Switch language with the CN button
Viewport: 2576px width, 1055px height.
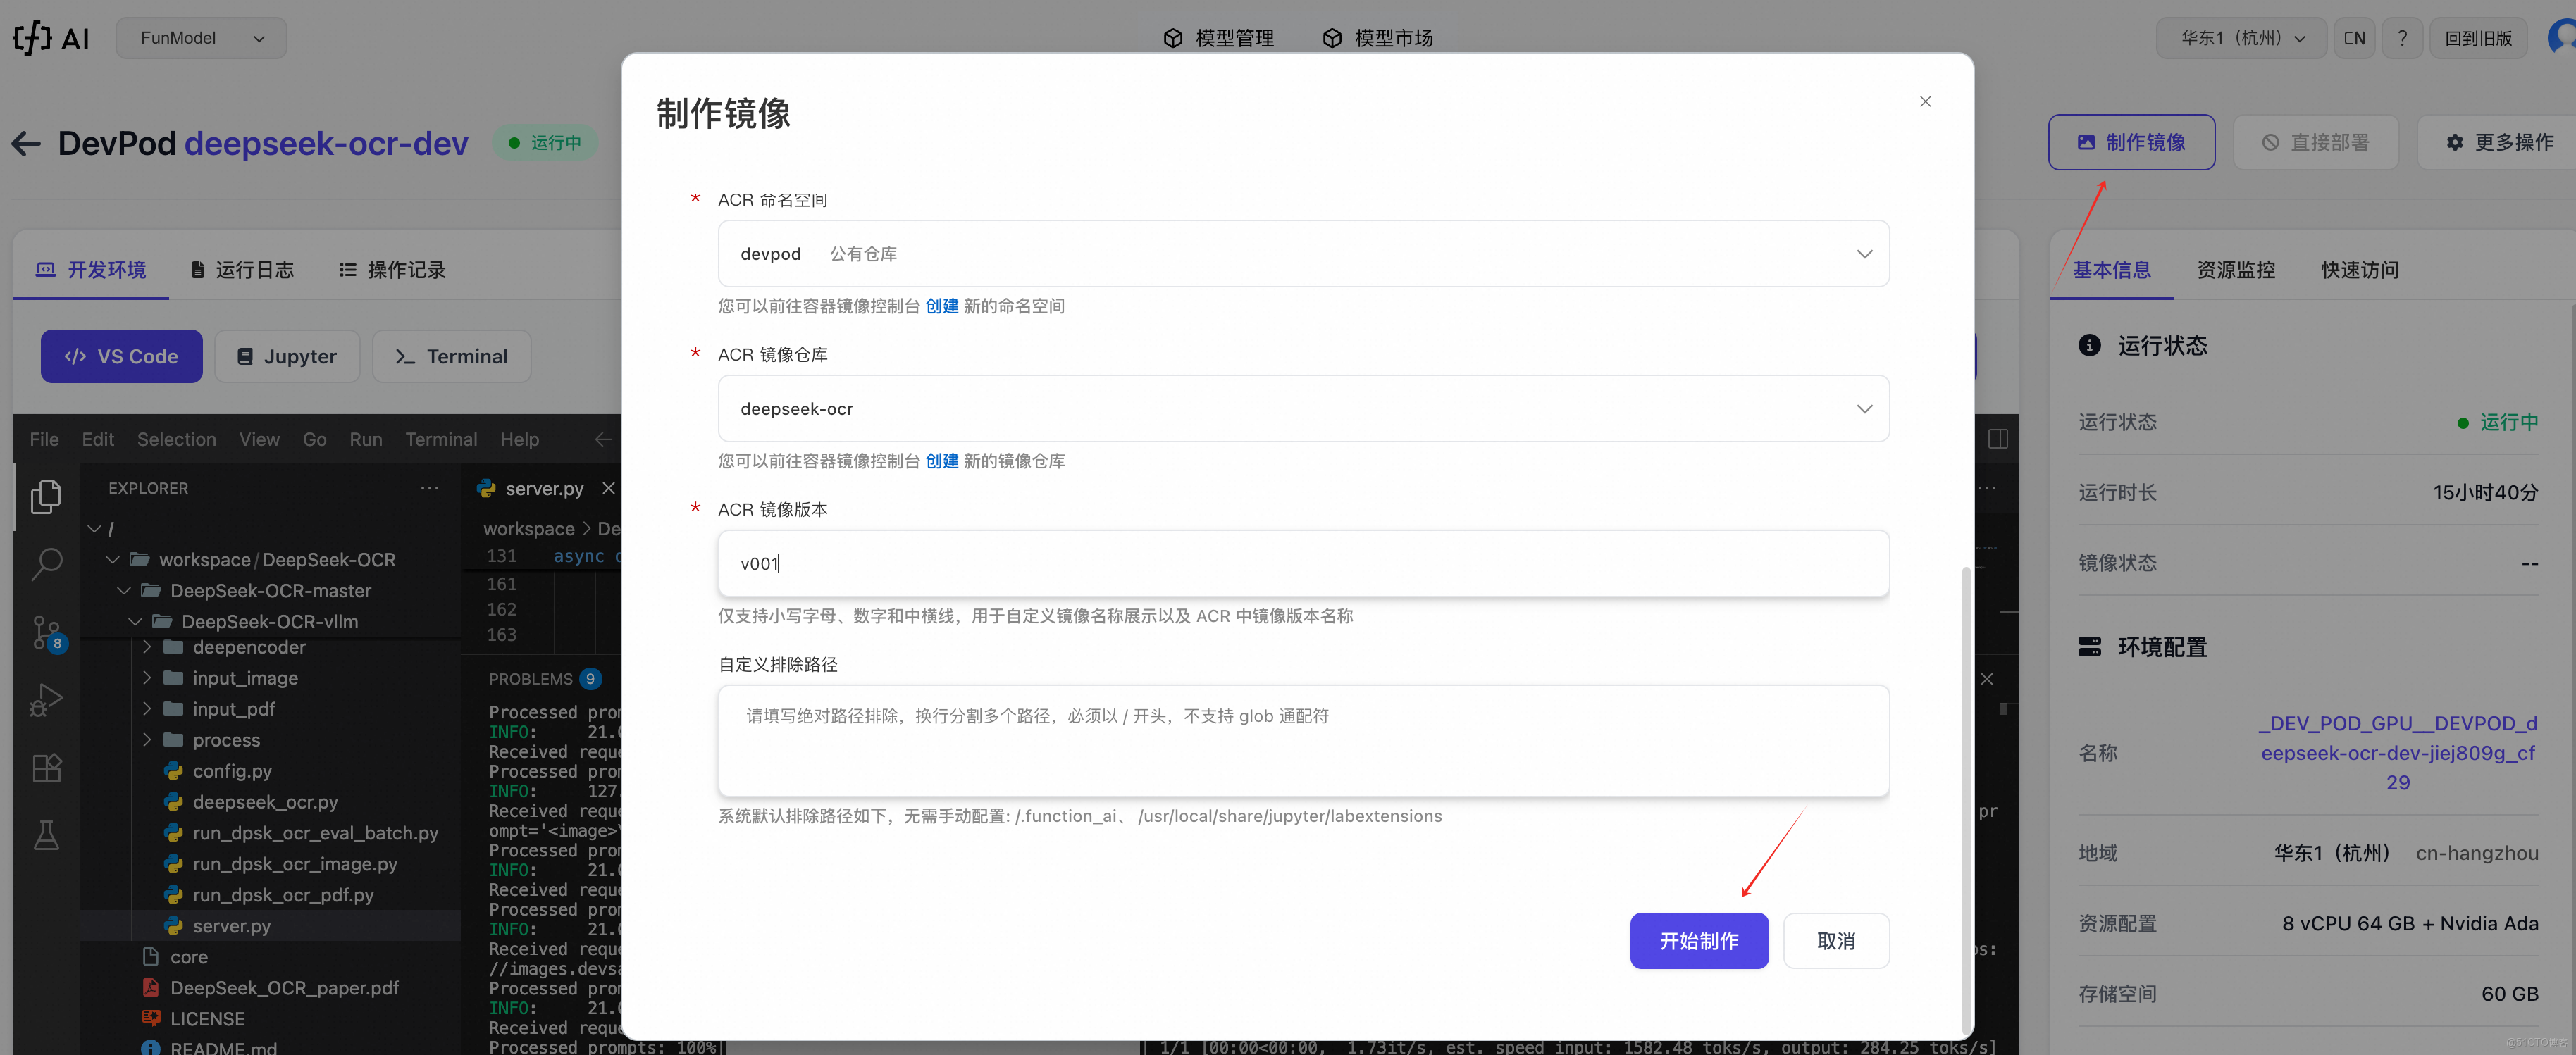click(2354, 38)
